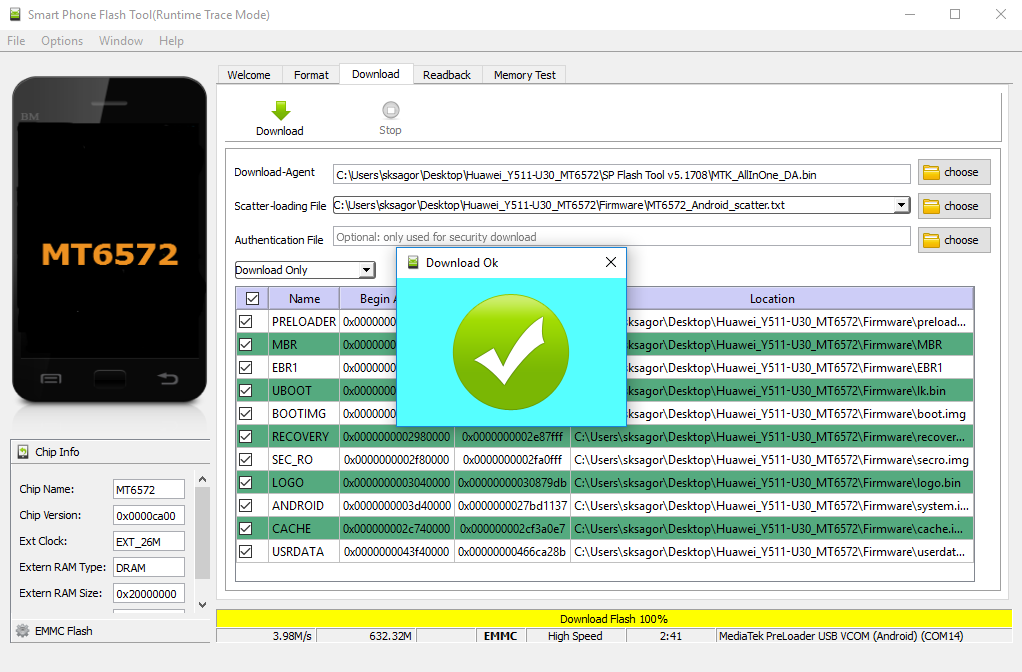Select the Download tab
This screenshot has width=1022, height=672.
click(376, 74)
